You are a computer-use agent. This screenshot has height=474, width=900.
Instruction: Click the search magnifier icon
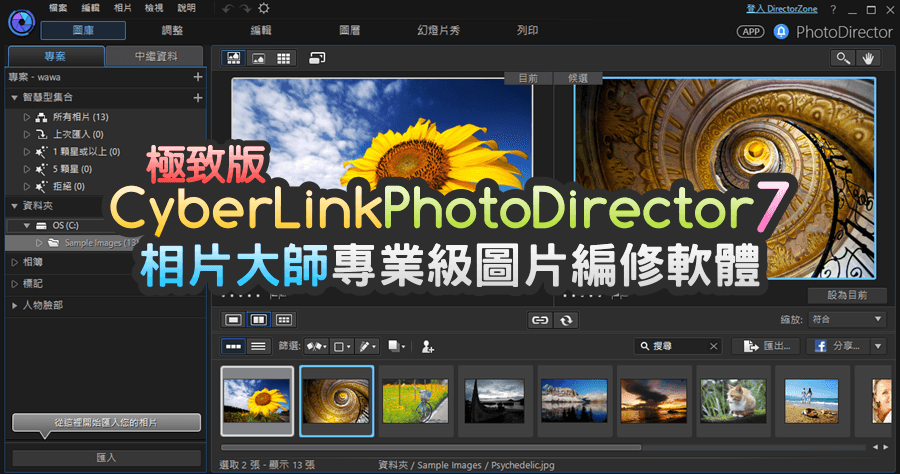(645, 346)
